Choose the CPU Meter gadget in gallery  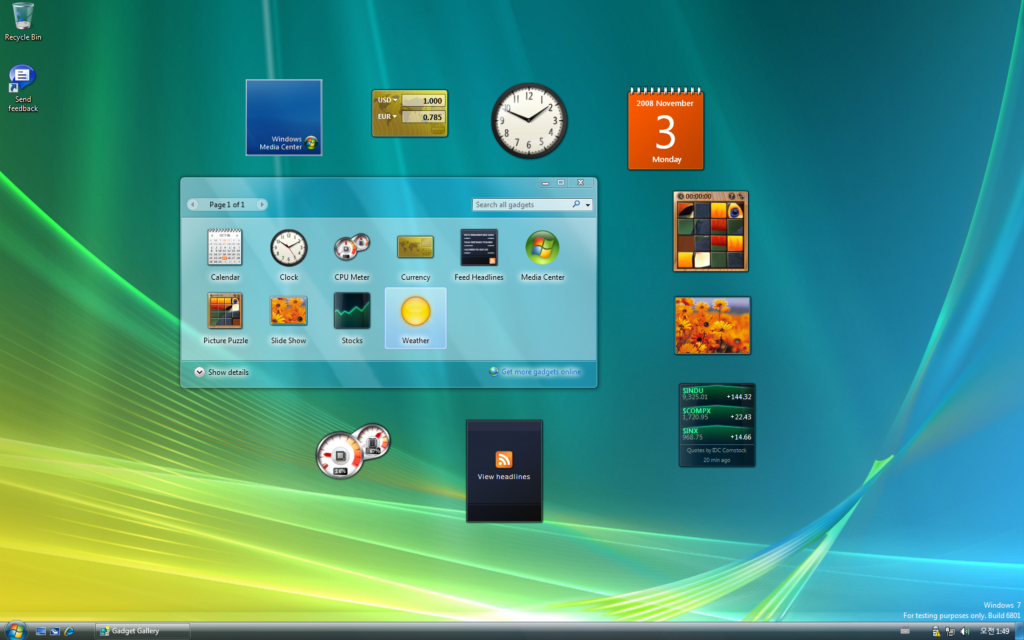[352, 255]
